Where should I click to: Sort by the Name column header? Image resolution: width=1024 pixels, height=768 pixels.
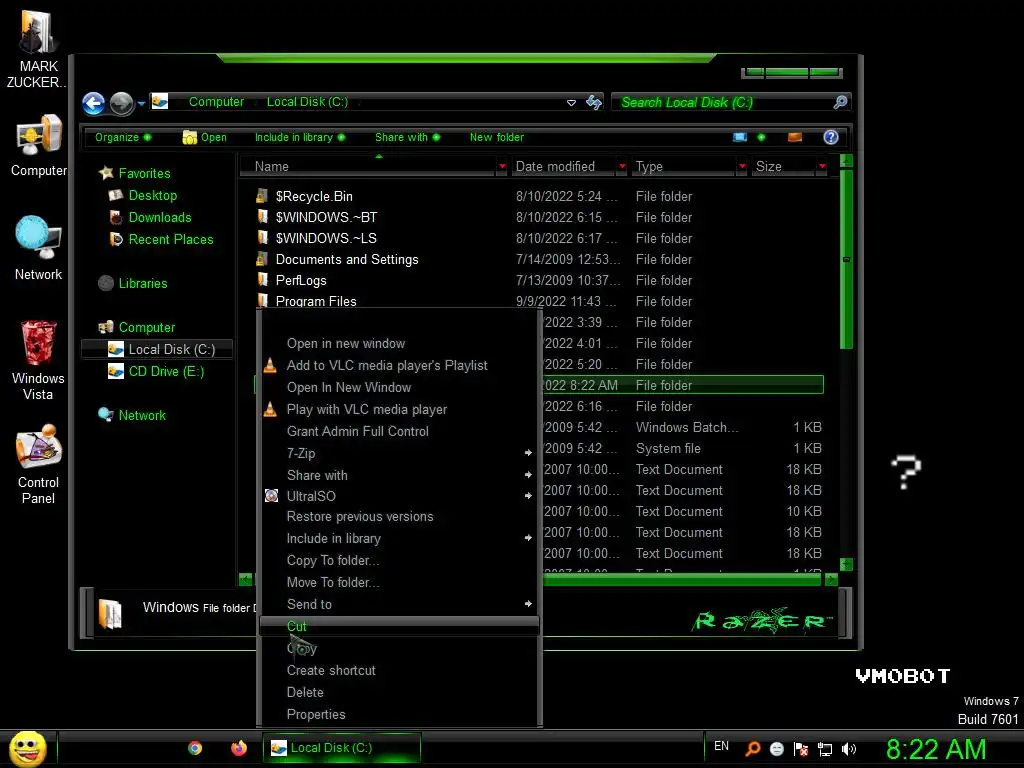tap(368, 167)
